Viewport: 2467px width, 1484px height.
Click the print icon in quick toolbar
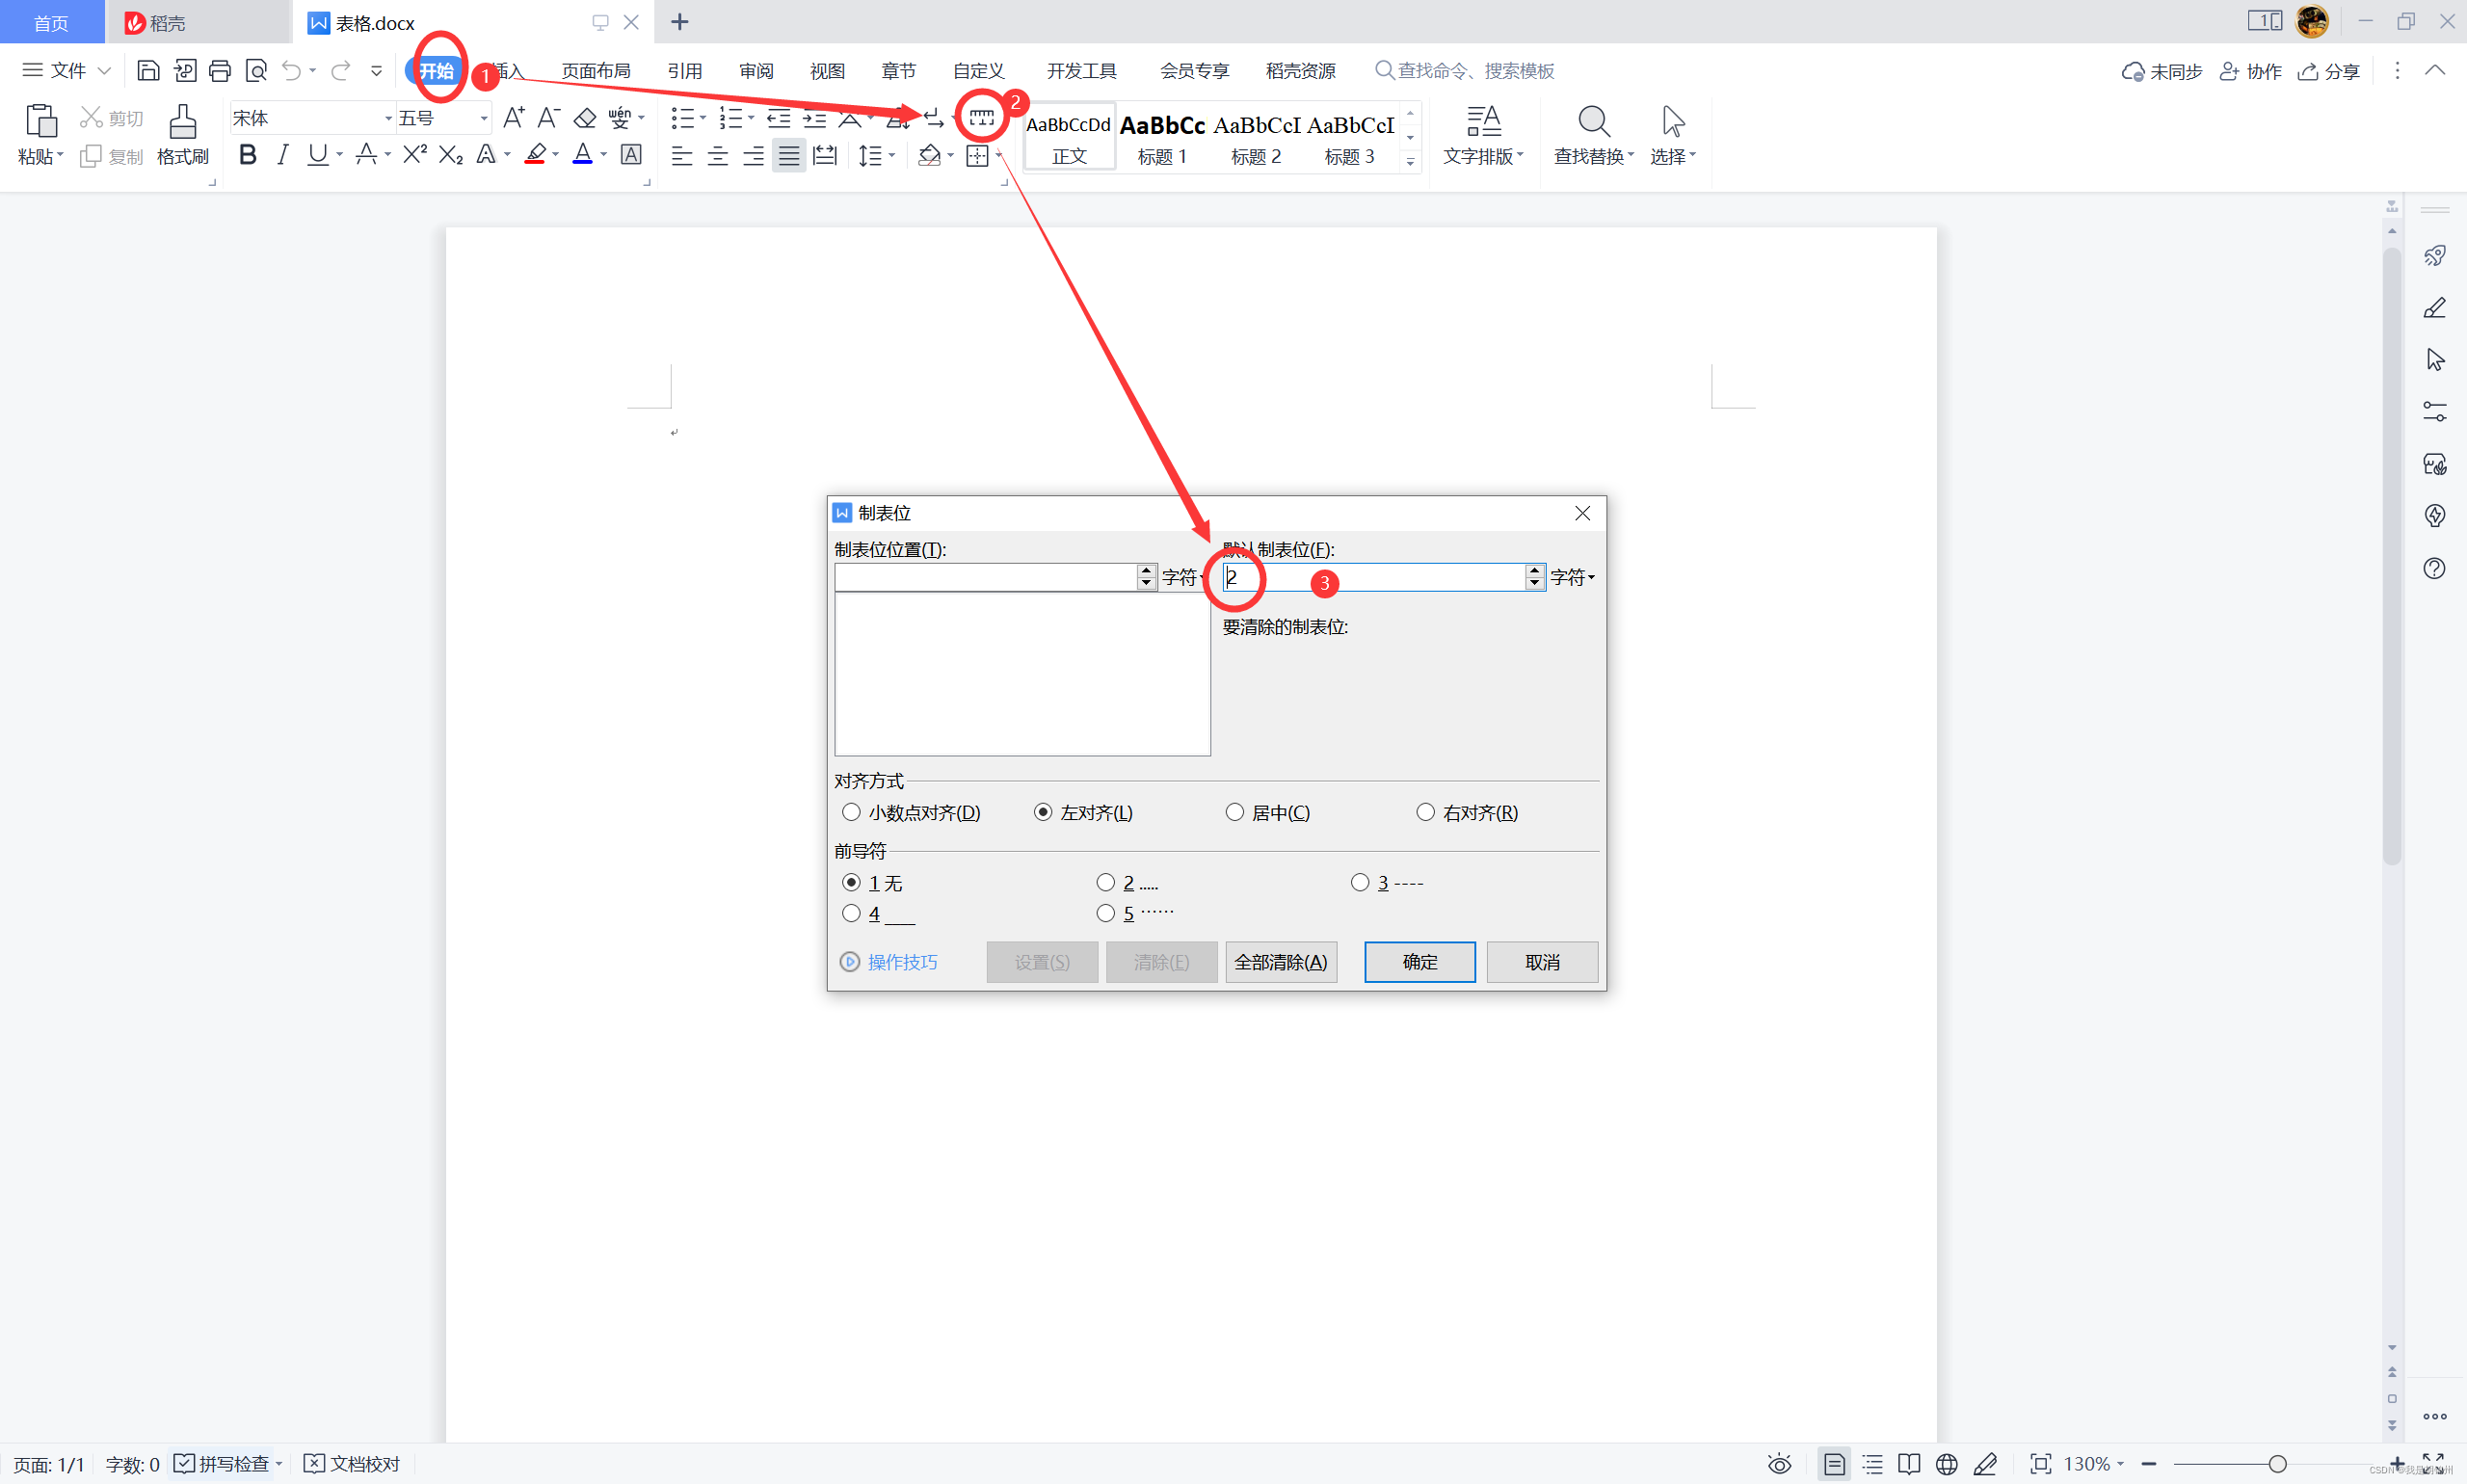[x=220, y=70]
